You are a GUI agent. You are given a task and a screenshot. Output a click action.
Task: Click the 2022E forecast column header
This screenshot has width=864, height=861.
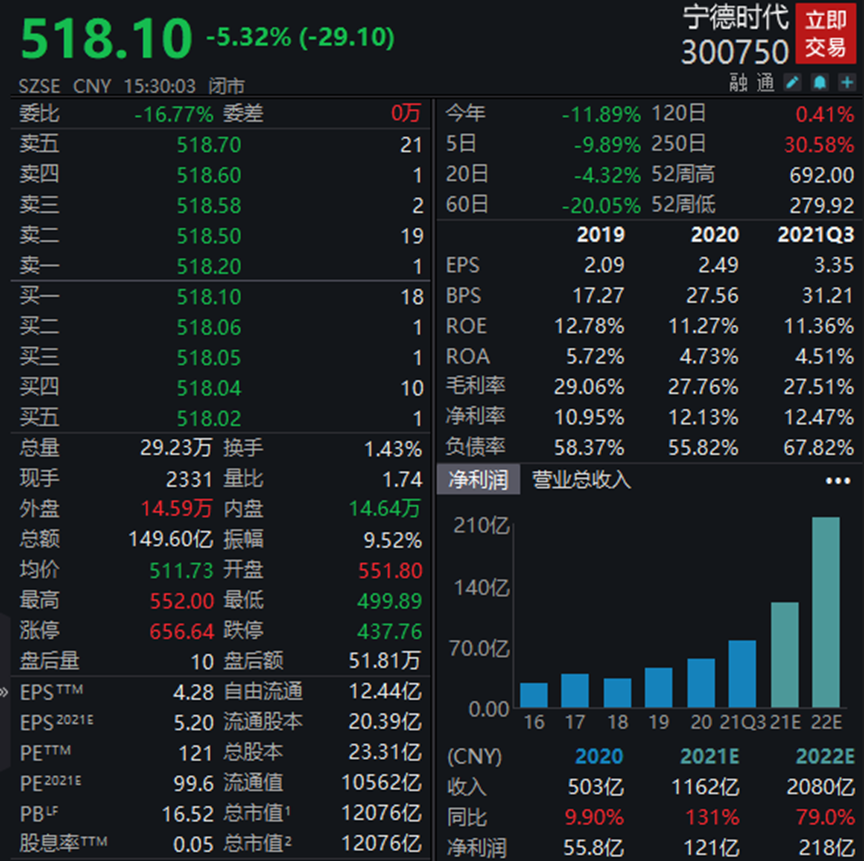point(825,756)
